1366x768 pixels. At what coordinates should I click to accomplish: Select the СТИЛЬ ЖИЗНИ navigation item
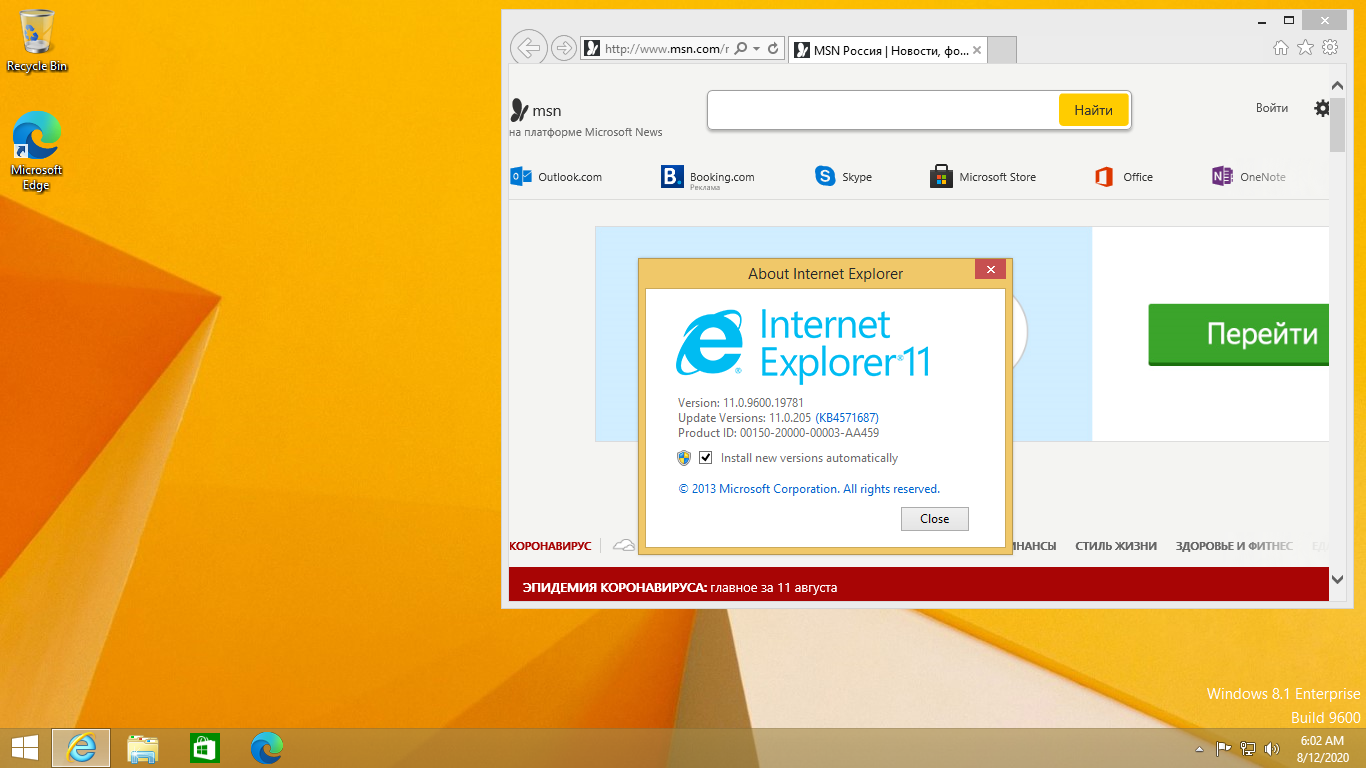pos(1116,546)
